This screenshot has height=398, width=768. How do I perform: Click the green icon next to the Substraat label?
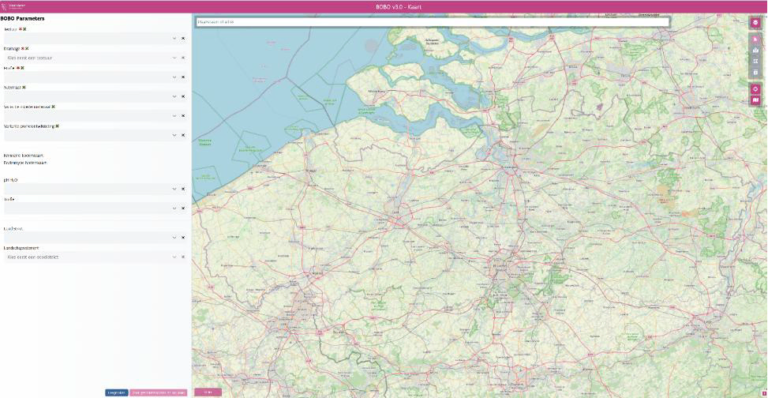tap(24, 87)
